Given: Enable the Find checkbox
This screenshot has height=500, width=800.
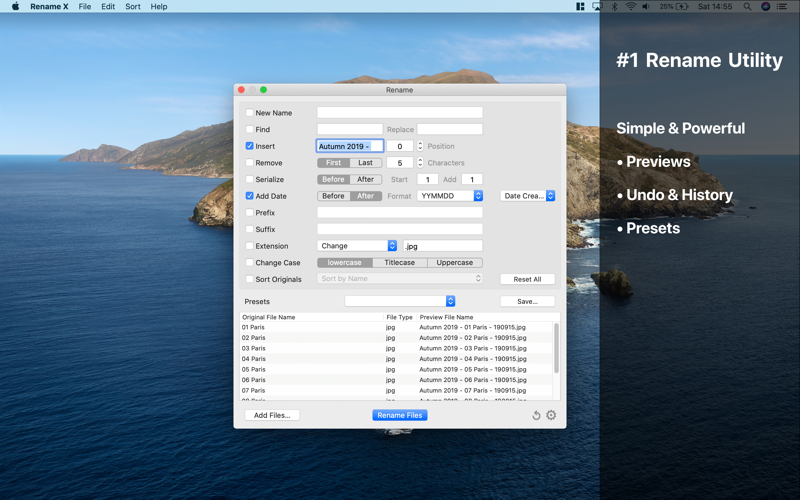Looking at the screenshot, I should 249,129.
